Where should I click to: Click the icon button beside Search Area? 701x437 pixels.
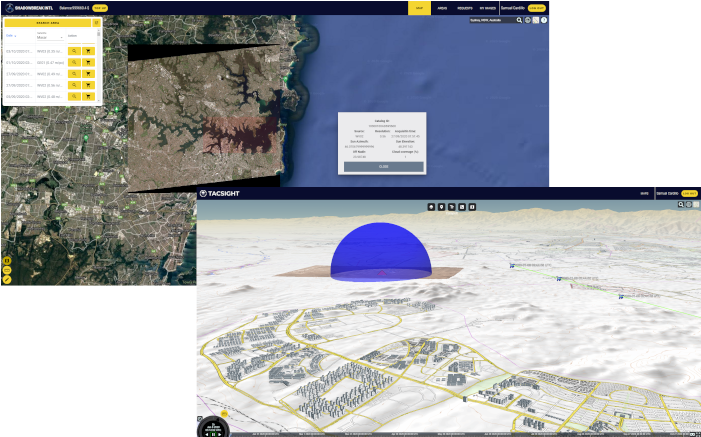pos(96,23)
